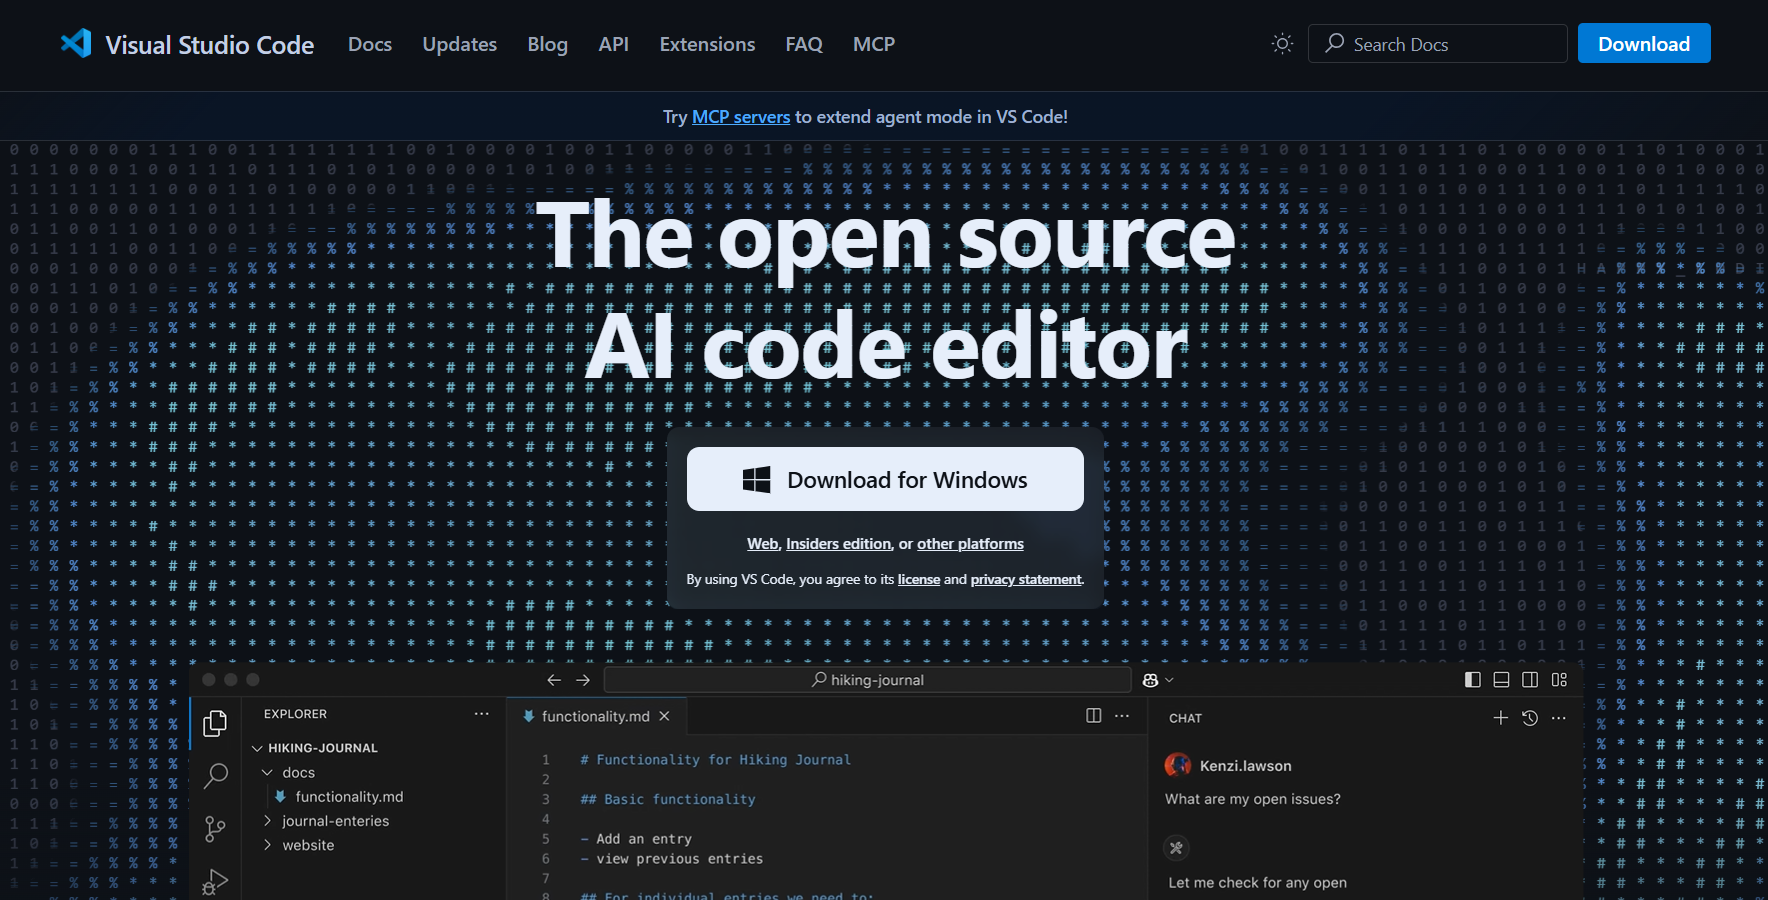Screen dimensions: 1768x900
Task: Open the Extensions menu item
Action: tap(707, 44)
